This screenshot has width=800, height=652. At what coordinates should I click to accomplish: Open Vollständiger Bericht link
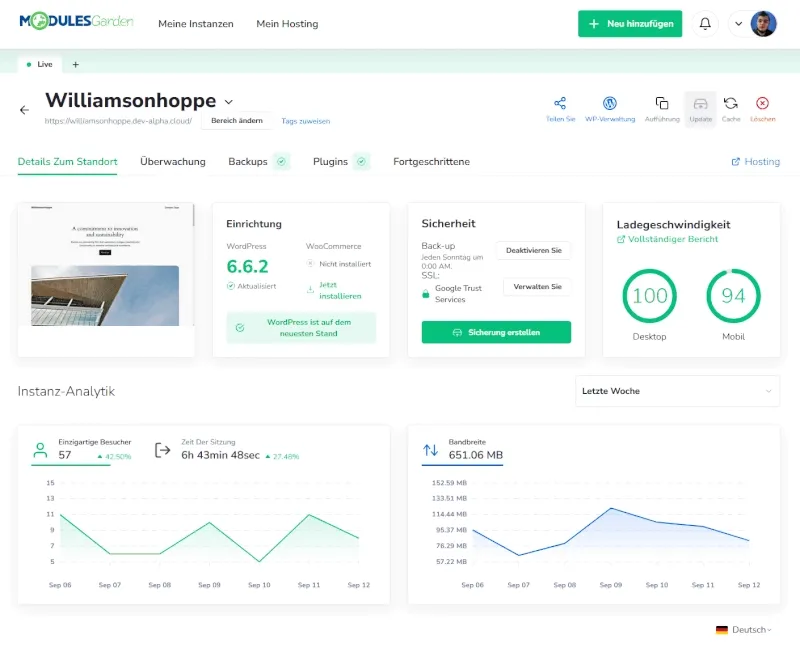point(667,239)
